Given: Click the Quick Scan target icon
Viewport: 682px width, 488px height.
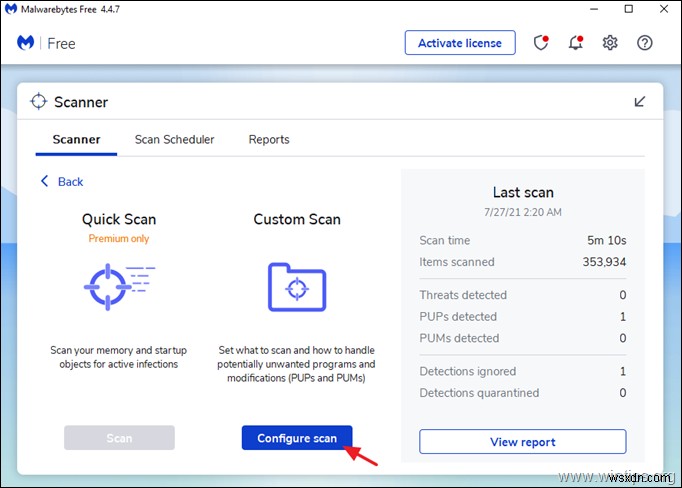Looking at the screenshot, I should pyautogui.click(x=119, y=287).
